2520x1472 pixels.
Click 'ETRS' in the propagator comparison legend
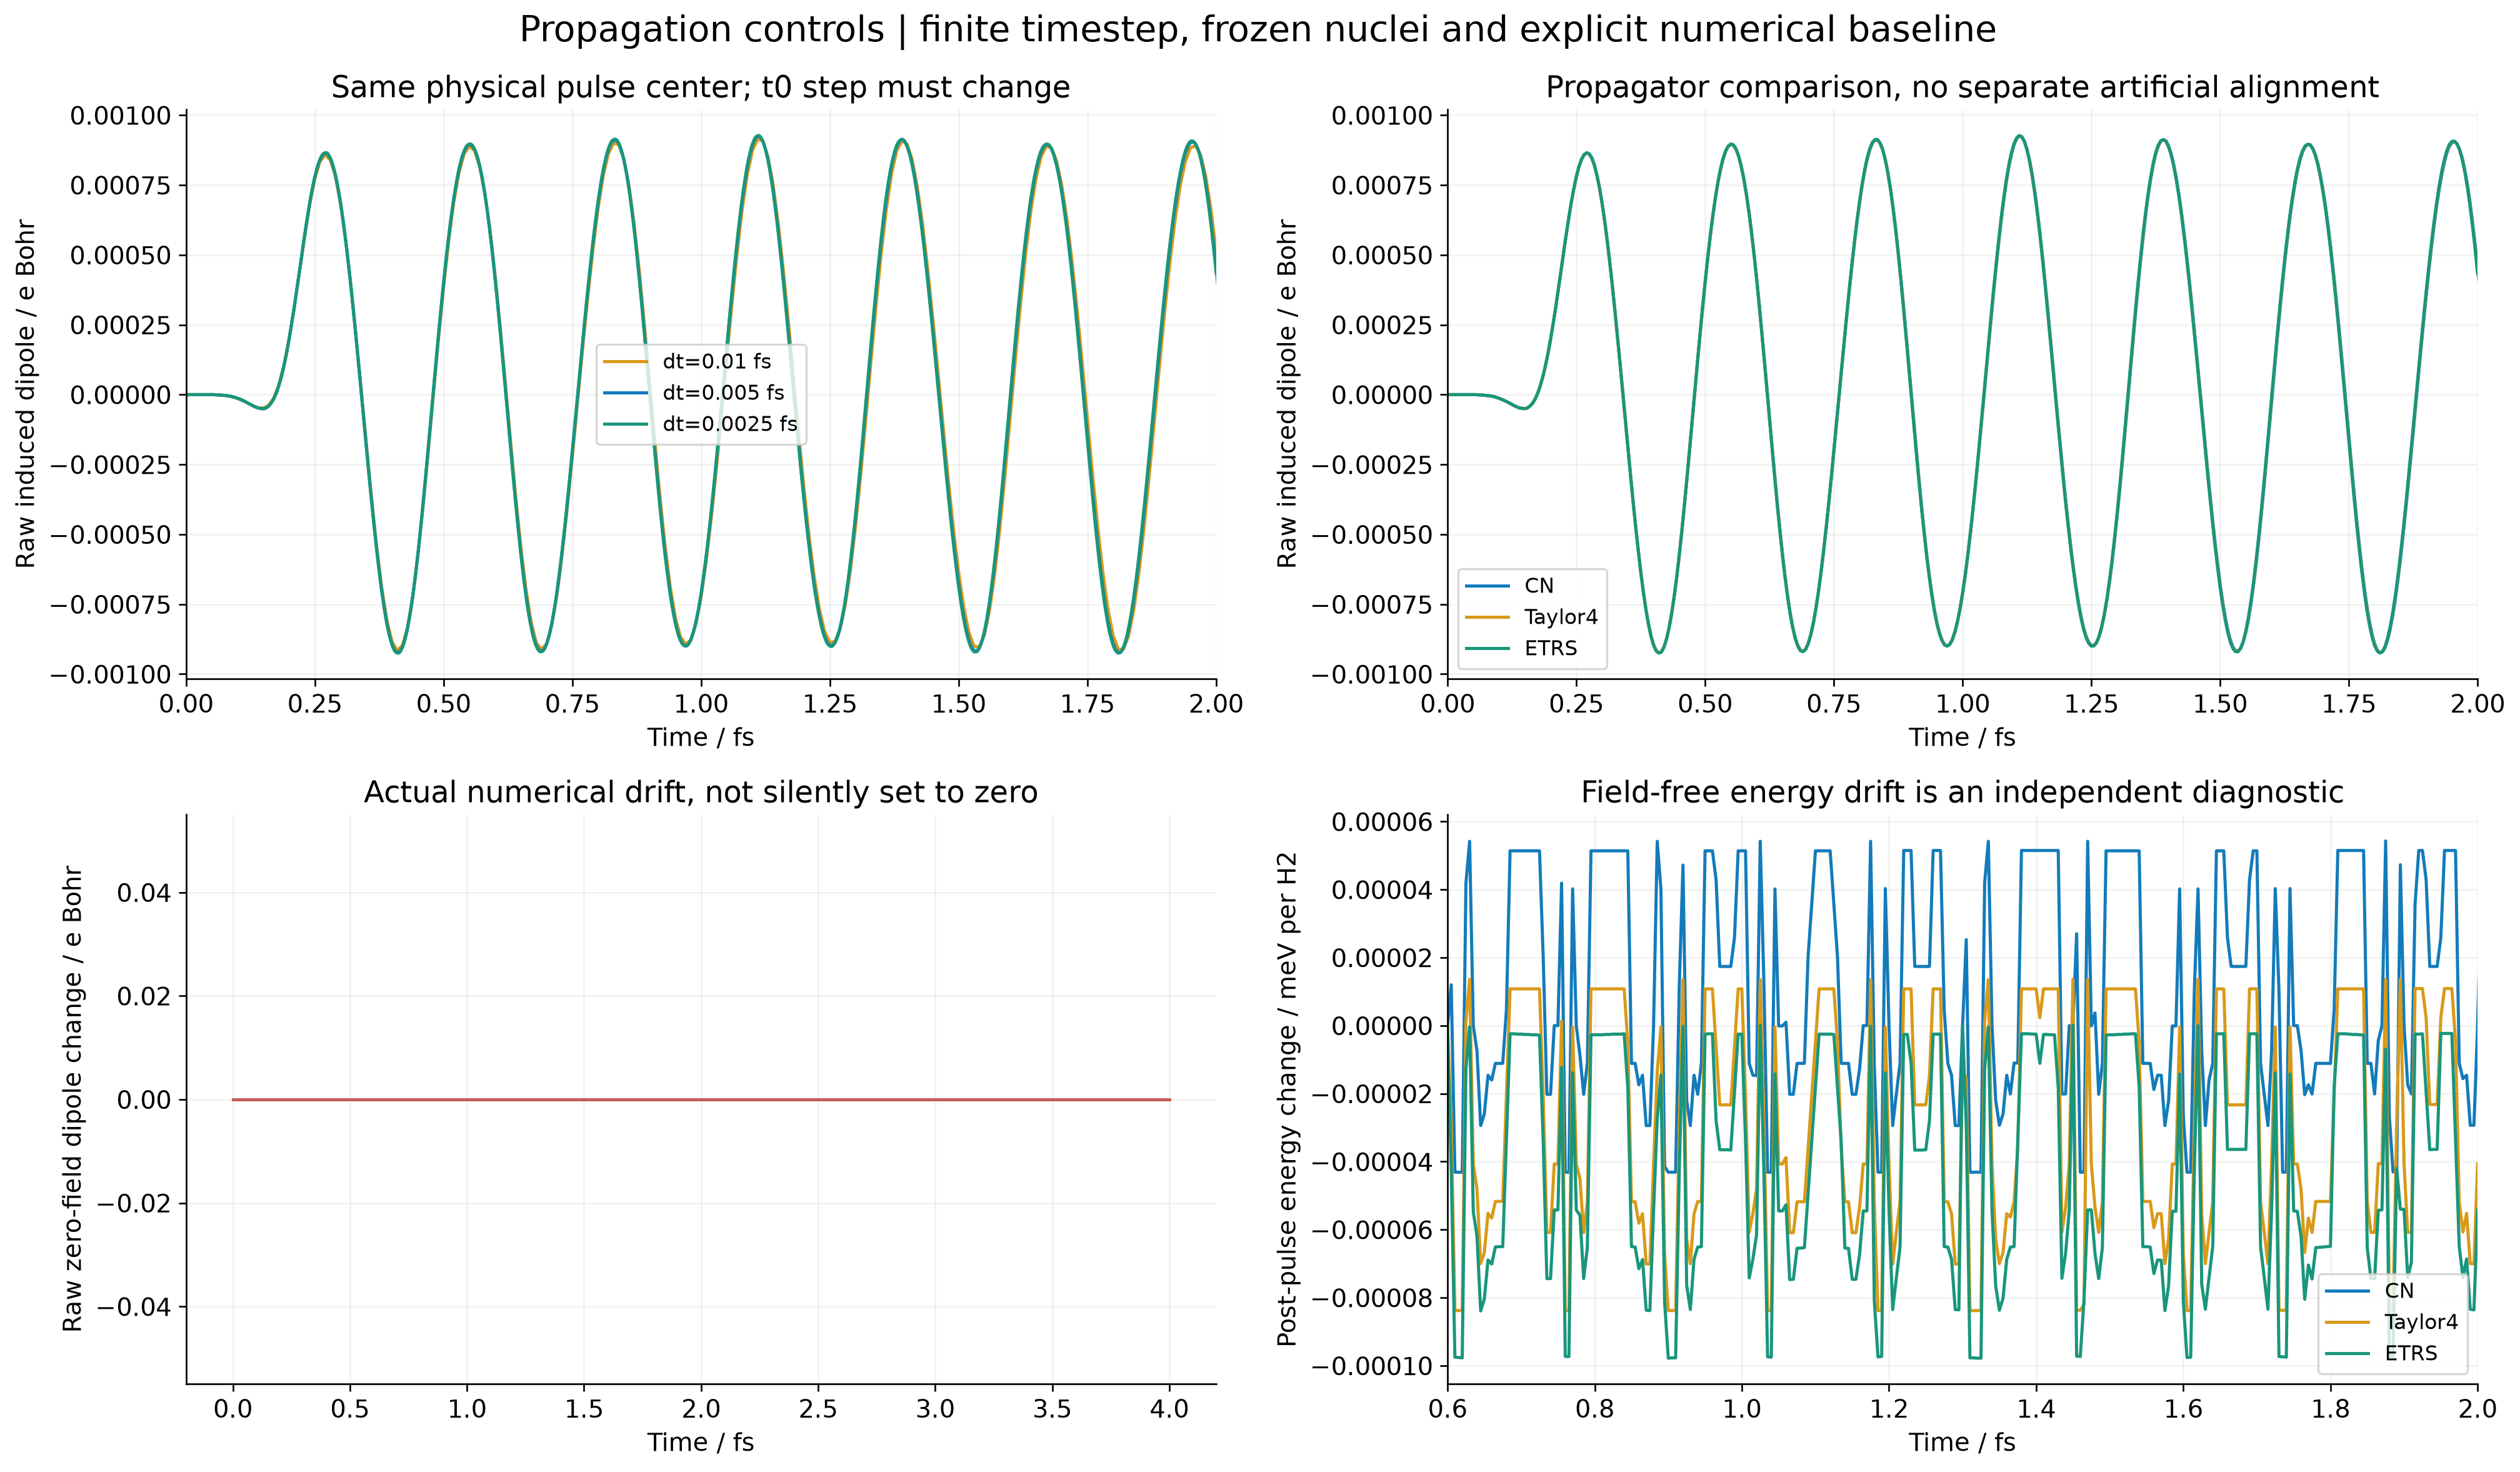tap(1551, 648)
